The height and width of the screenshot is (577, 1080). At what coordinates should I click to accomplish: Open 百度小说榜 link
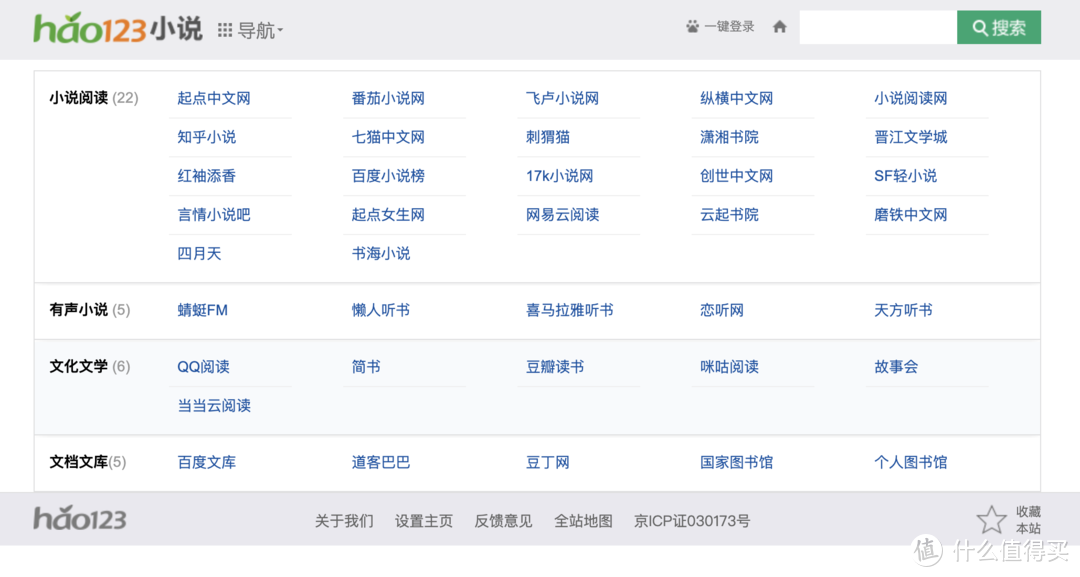pyautogui.click(x=388, y=176)
